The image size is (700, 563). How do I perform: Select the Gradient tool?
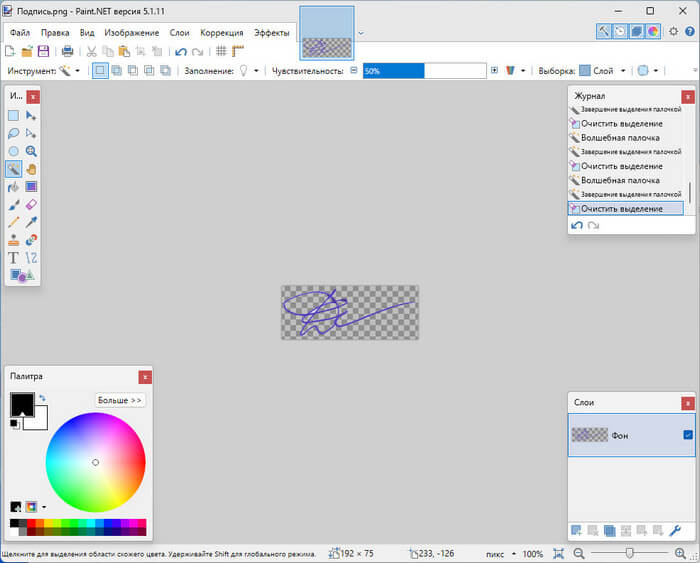[31, 187]
